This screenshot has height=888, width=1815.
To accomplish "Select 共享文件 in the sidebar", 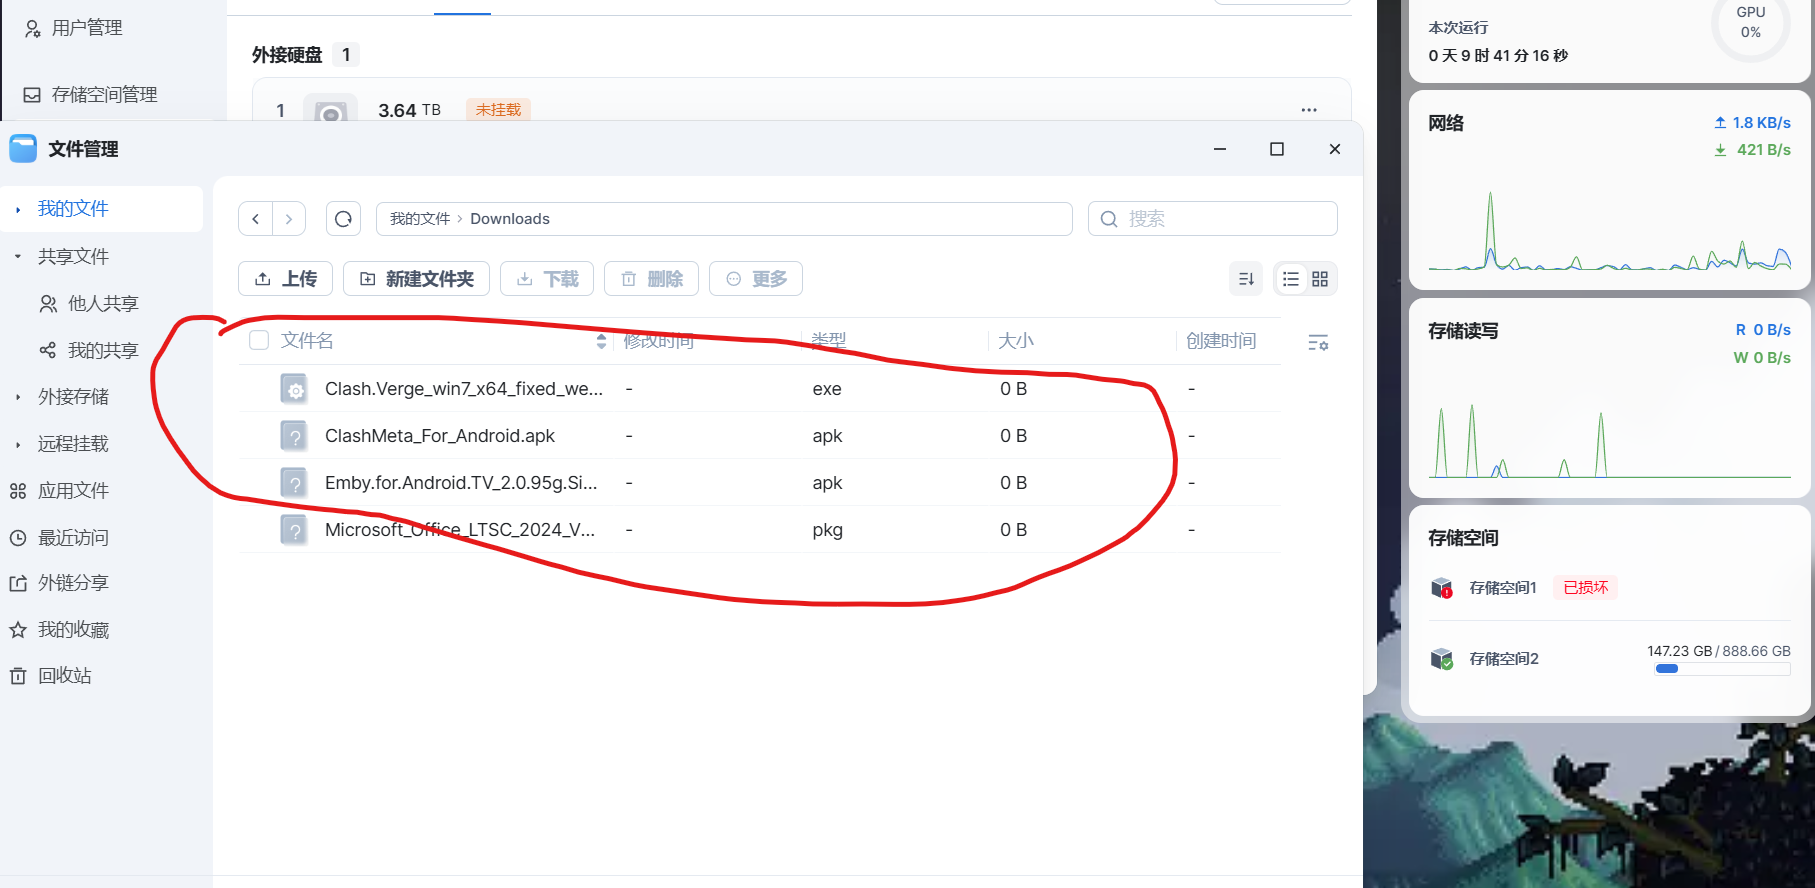I will click(73, 257).
